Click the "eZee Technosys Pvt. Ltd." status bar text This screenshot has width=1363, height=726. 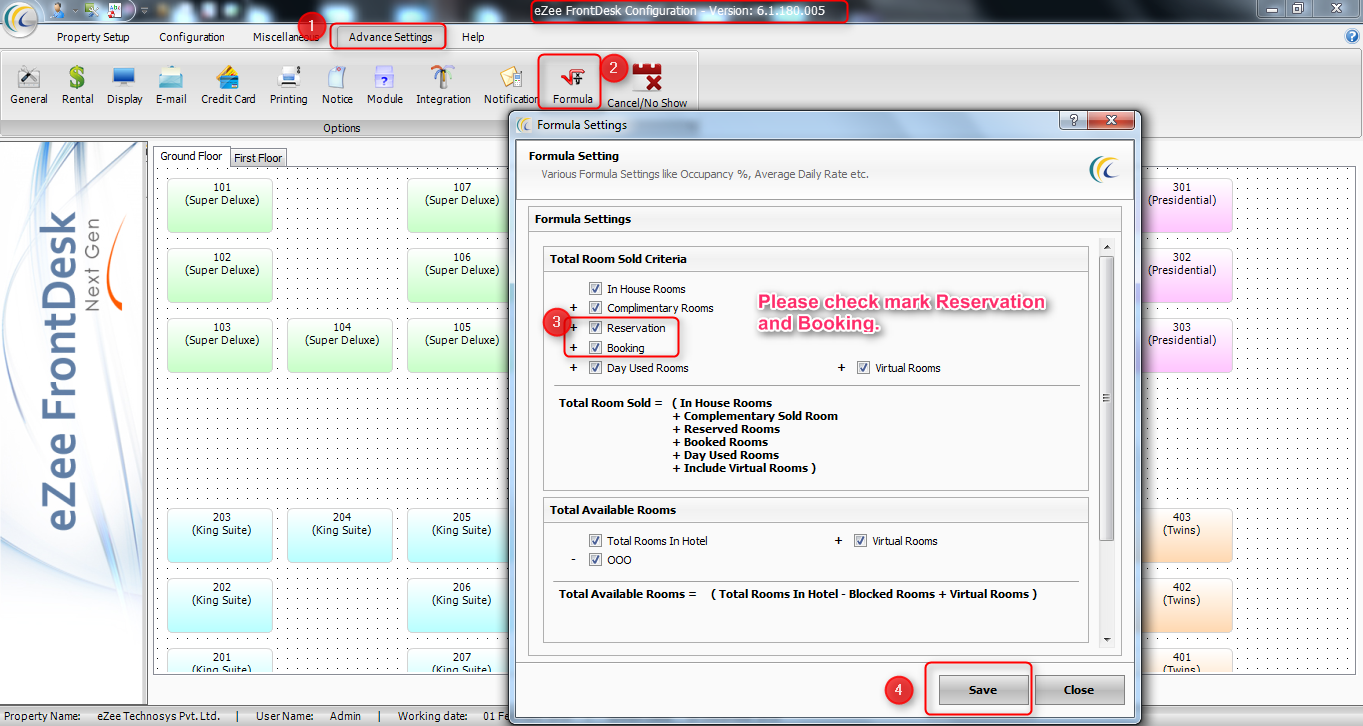point(158,716)
